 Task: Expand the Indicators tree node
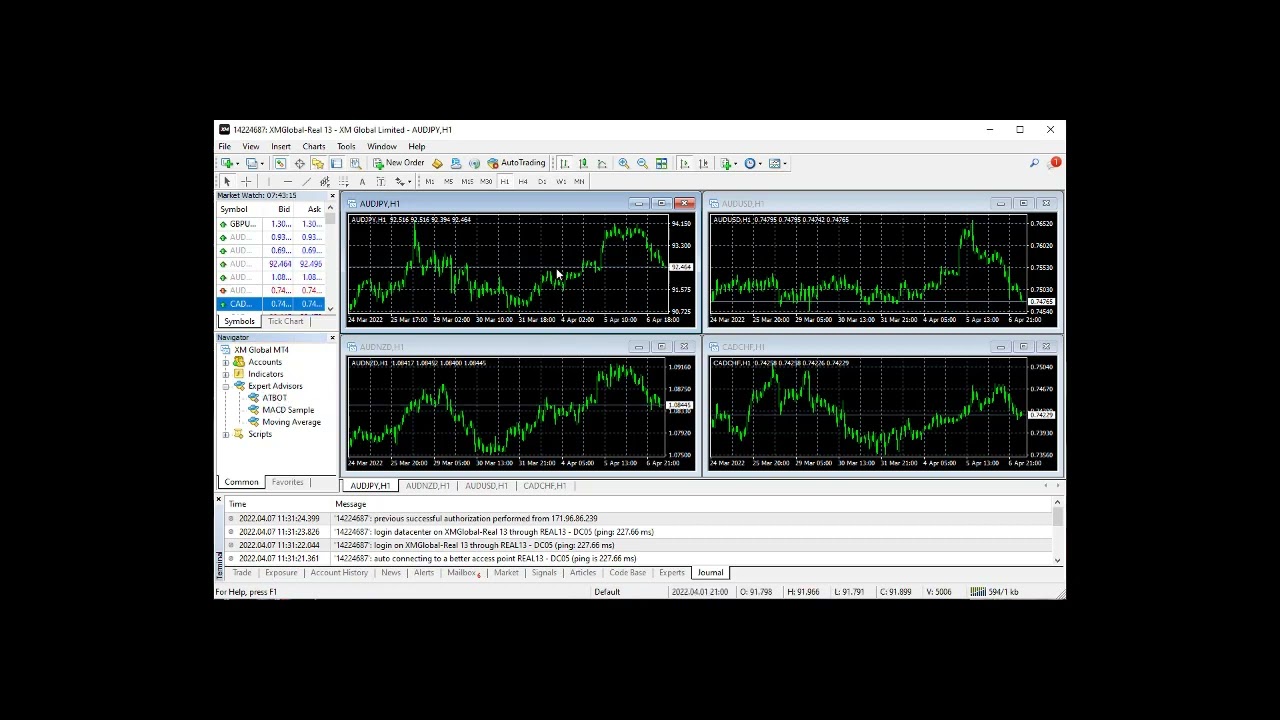pyautogui.click(x=226, y=374)
